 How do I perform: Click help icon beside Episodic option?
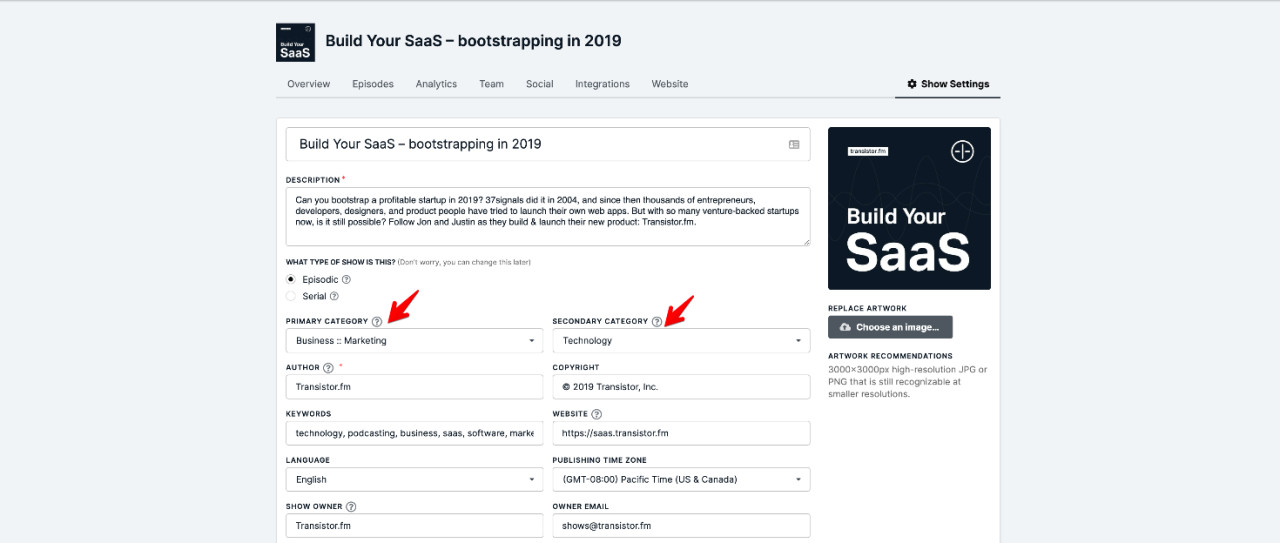click(x=347, y=280)
